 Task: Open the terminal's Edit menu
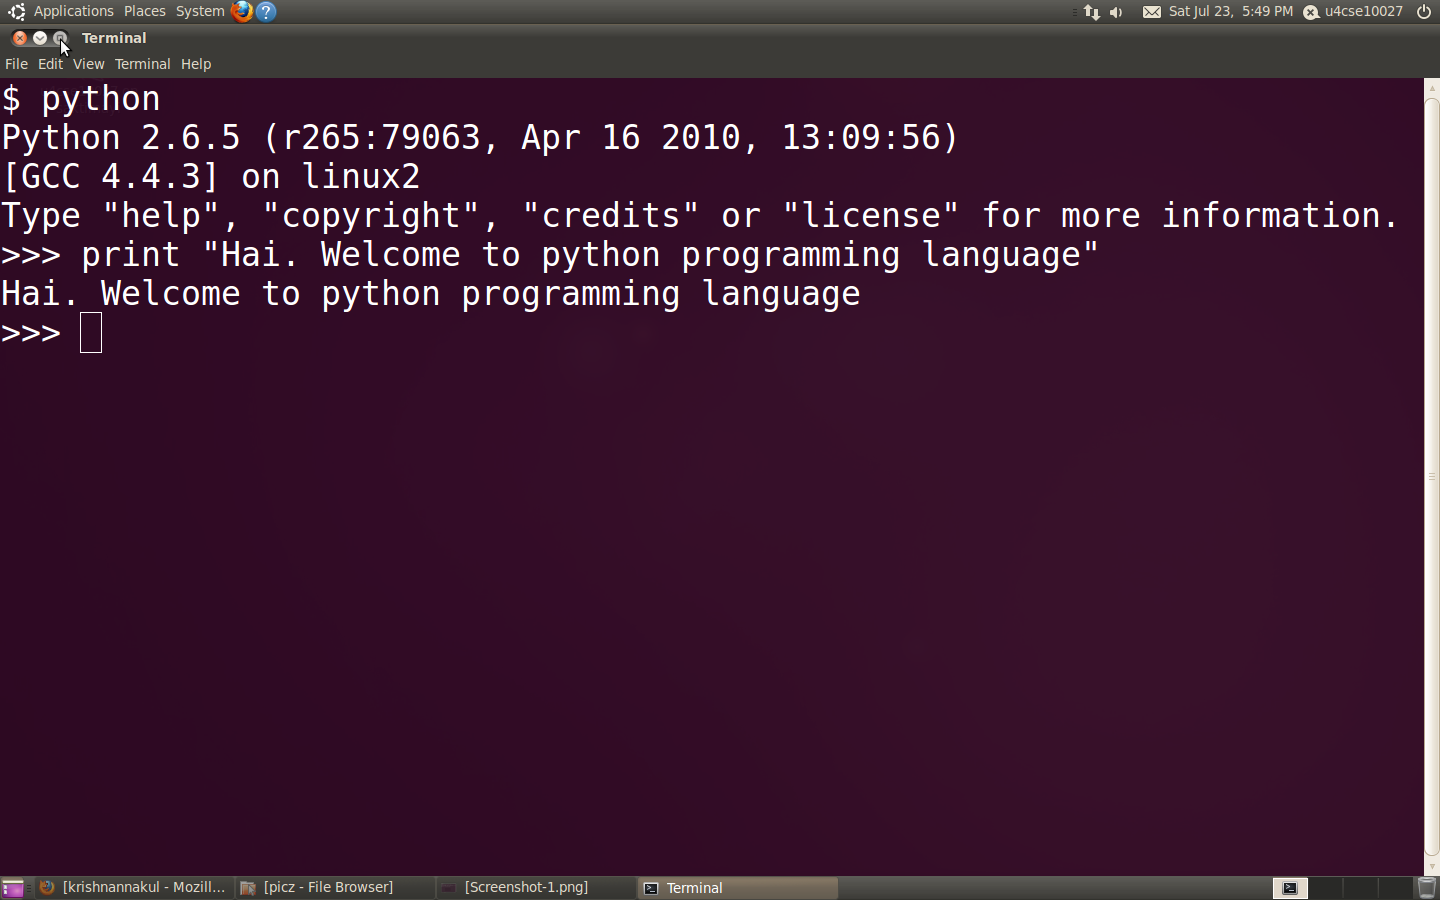pos(50,64)
